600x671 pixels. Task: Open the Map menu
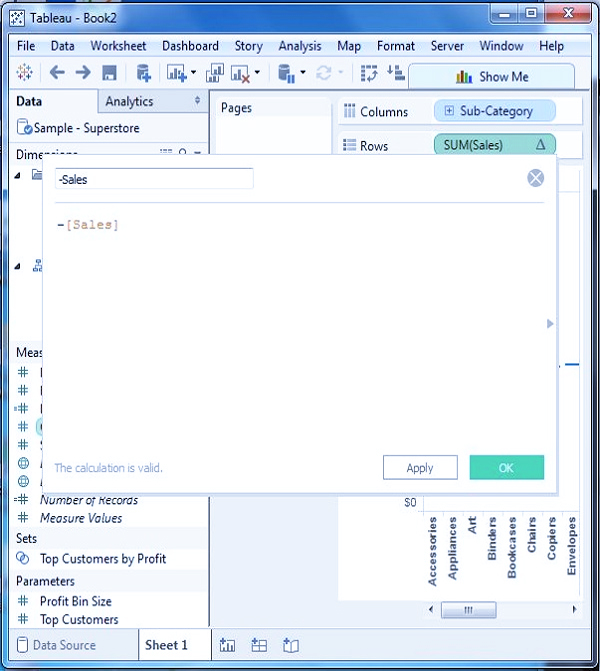(349, 46)
